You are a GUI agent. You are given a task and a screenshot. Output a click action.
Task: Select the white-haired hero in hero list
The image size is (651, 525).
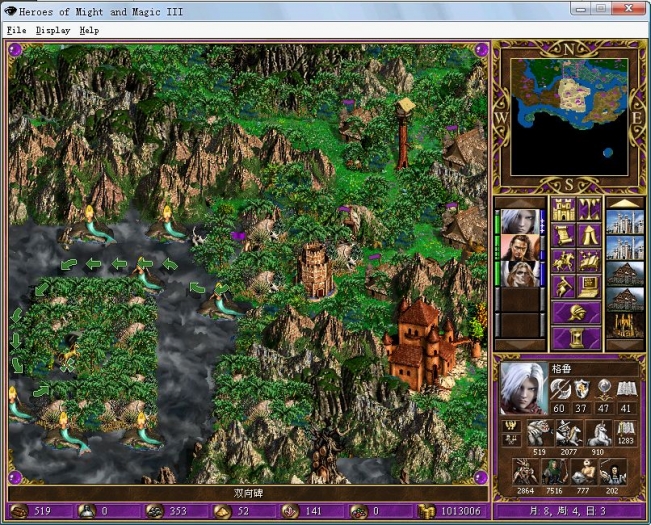520,222
